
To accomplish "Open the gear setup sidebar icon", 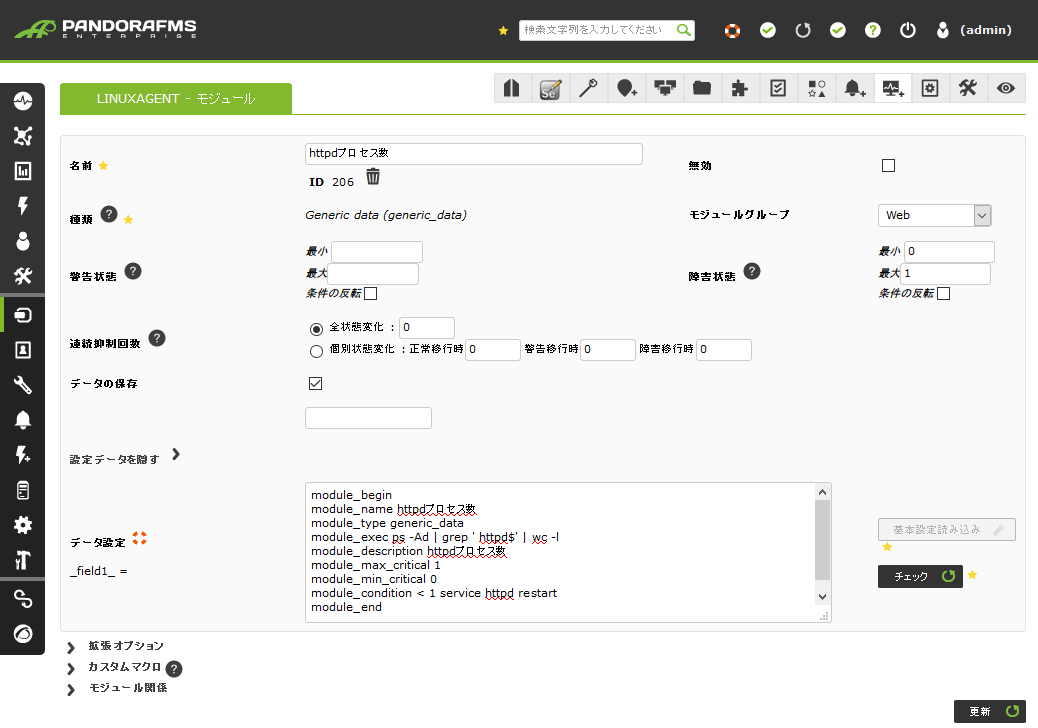I will pos(23,525).
